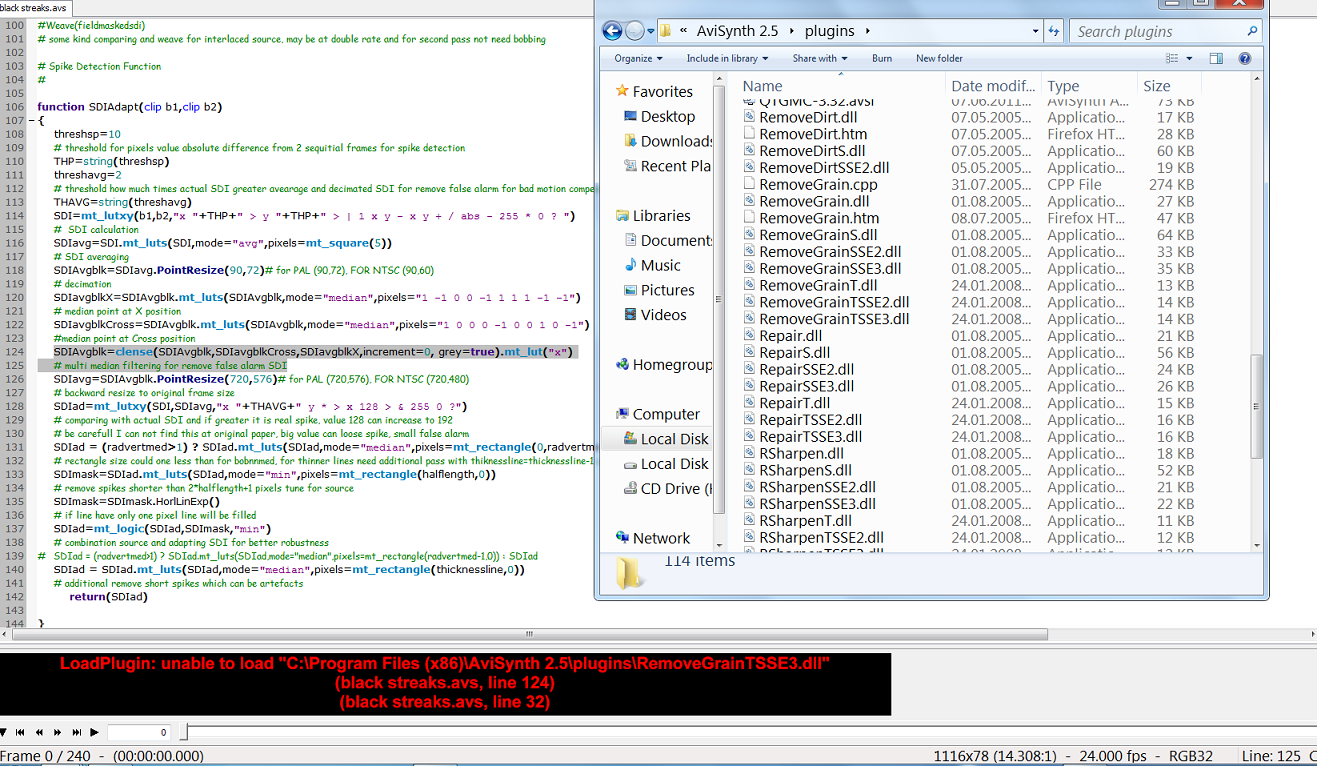This screenshot has height=766, width=1317.
Task: Click the frame number input box
Action: 139,733
